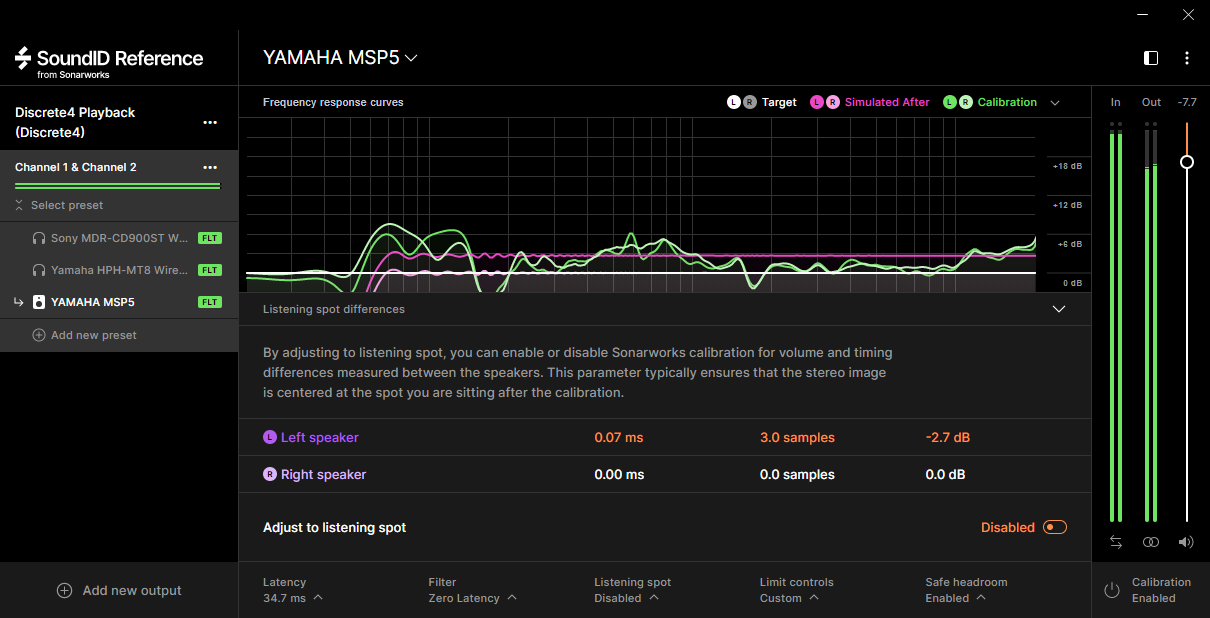Click the FLT badge on Yamaha HPH-MT8
This screenshot has width=1210, height=618.
click(x=210, y=270)
